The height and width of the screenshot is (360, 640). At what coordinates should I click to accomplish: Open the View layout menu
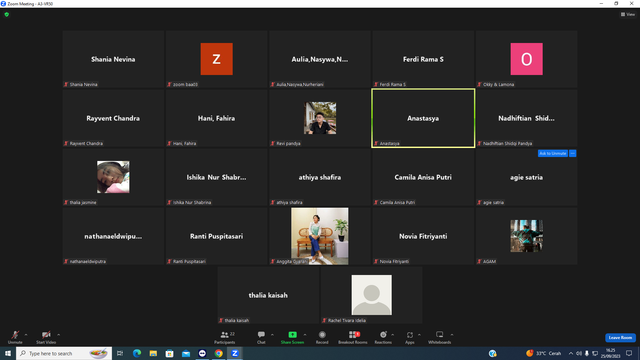(628, 14)
